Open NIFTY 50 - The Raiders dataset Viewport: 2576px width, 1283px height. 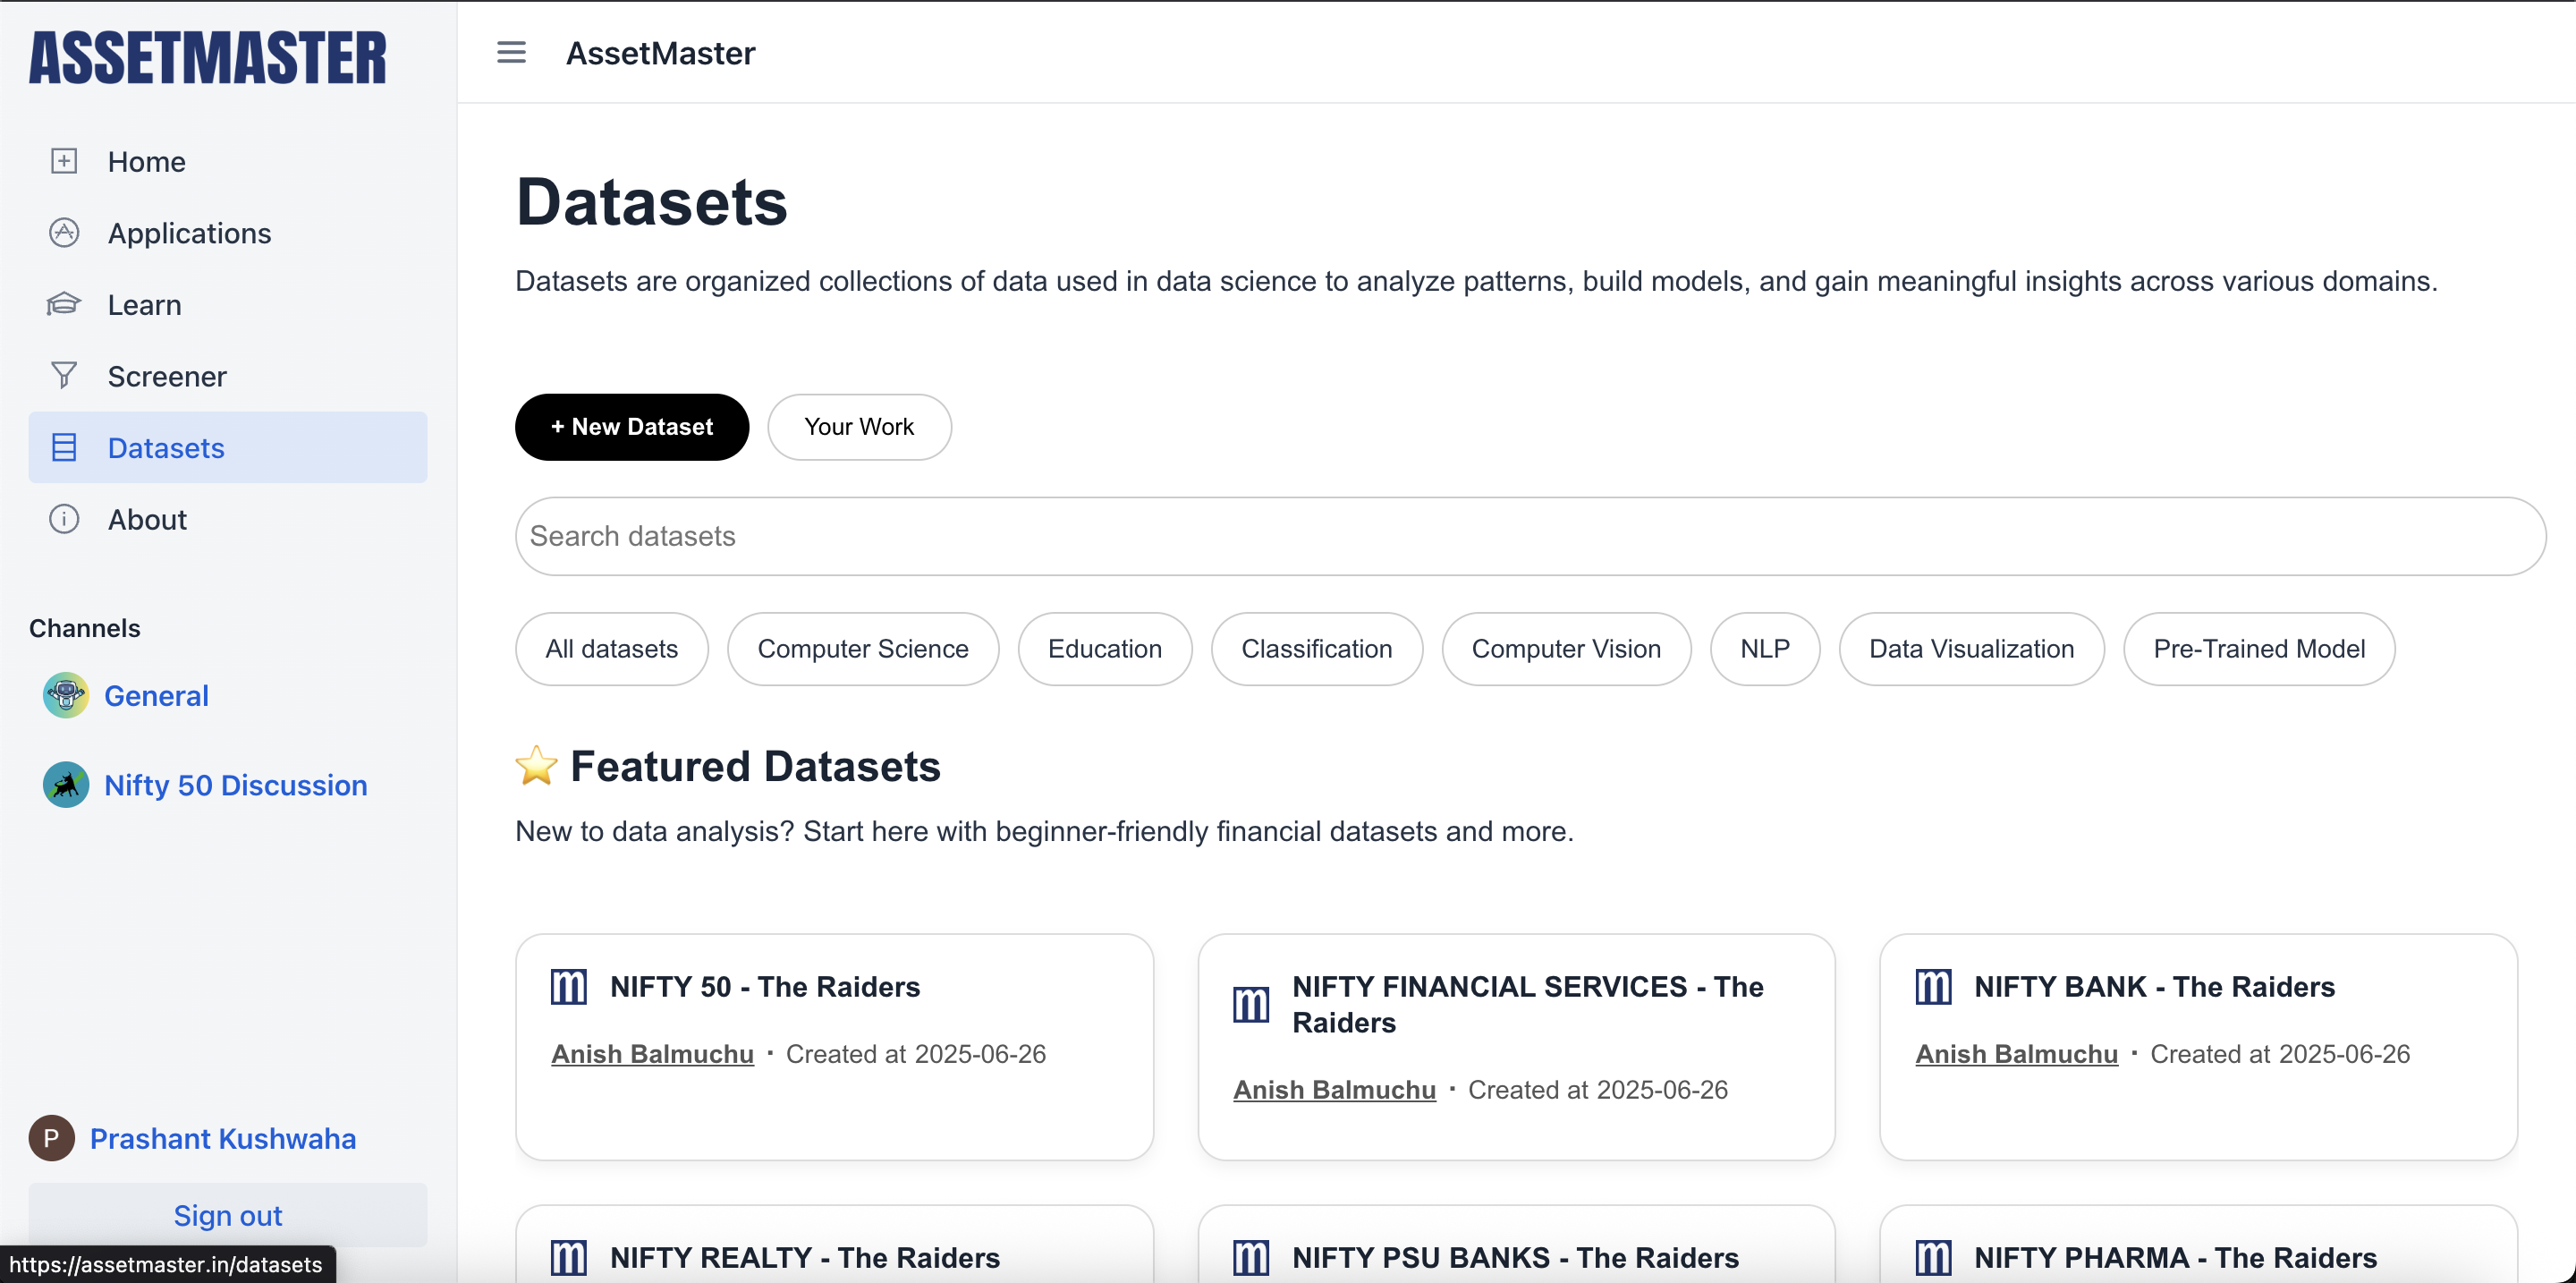(765, 987)
